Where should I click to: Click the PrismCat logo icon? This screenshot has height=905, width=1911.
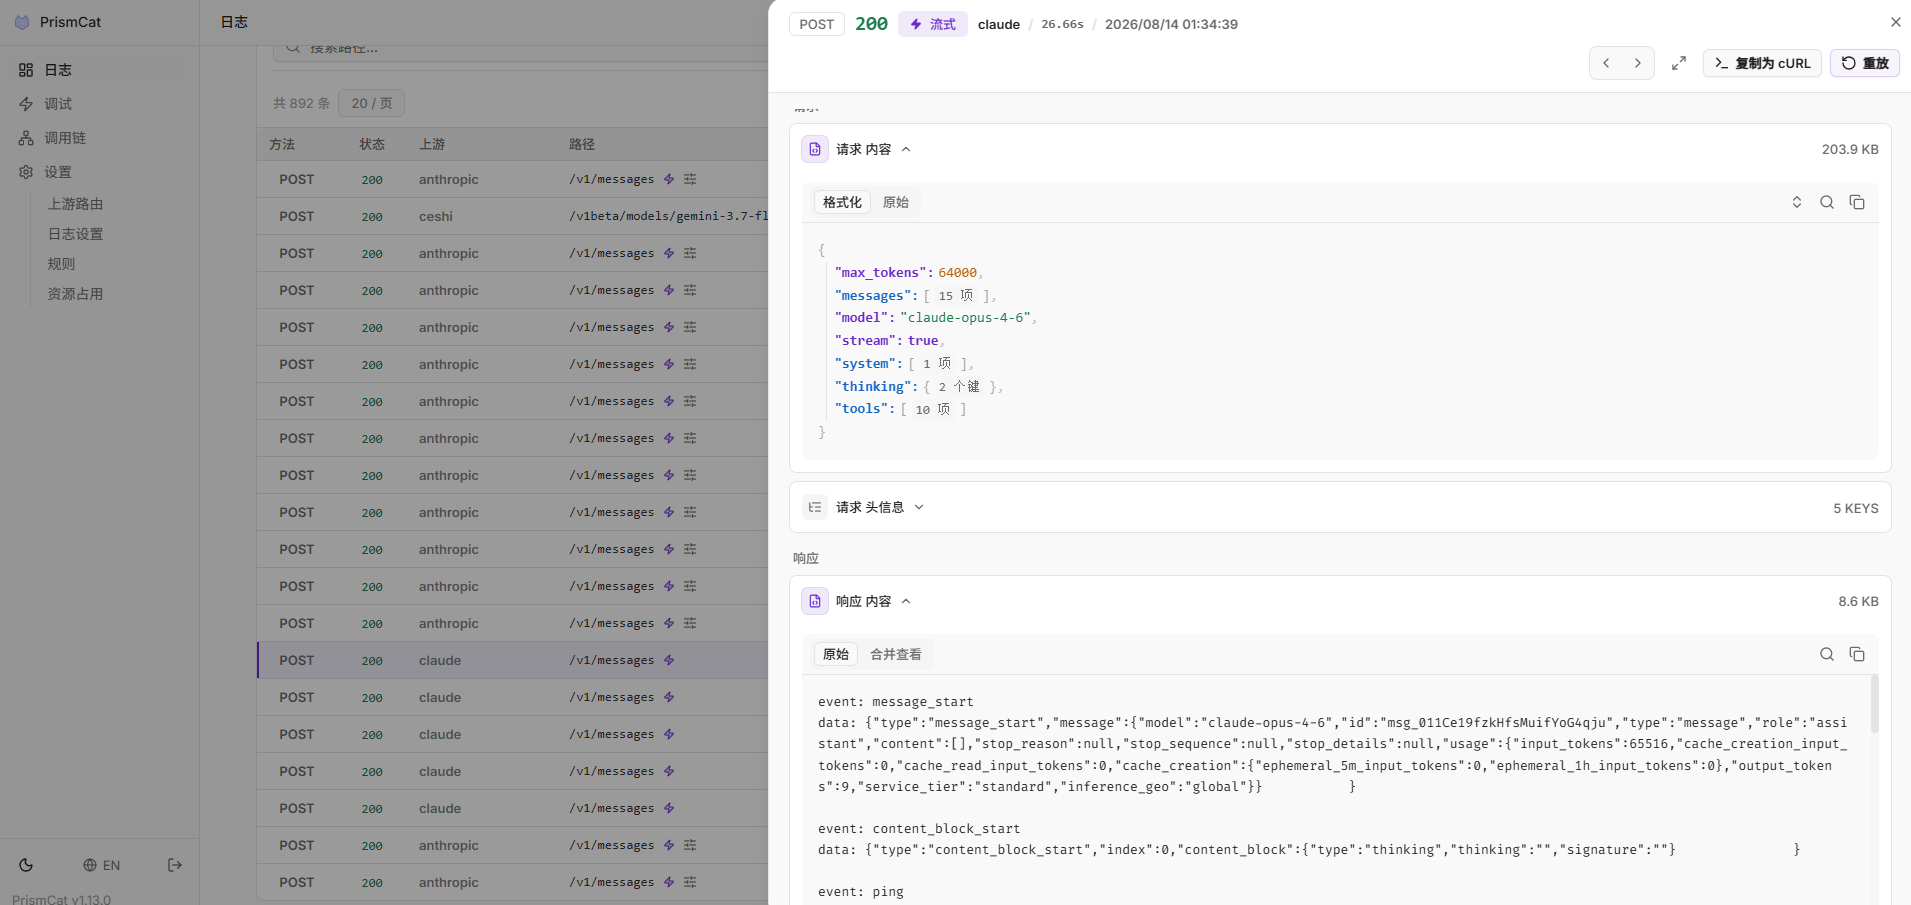(x=22, y=22)
